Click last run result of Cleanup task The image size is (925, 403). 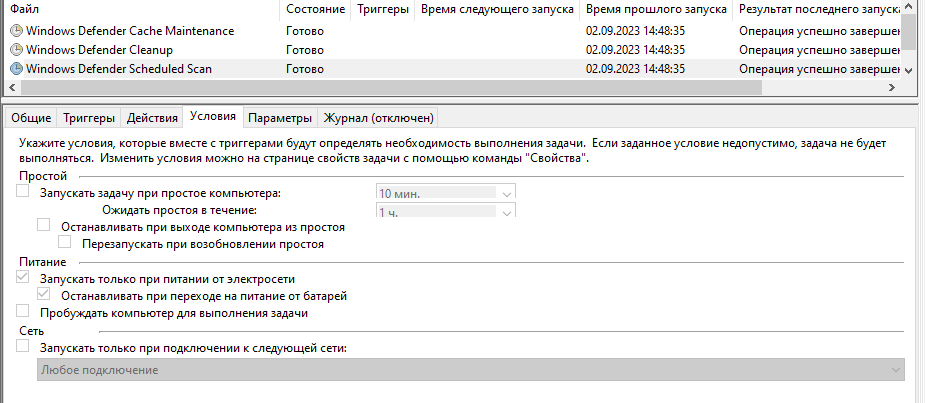tap(820, 50)
